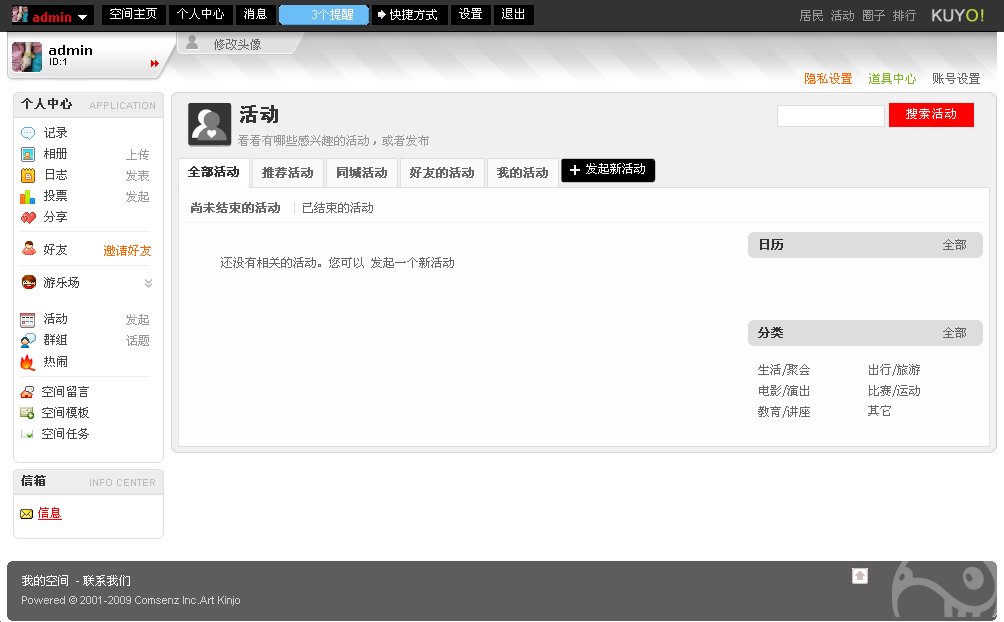Image resolution: width=1004 pixels, height=622 pixels.
Task: Click 话题 next to 群组
Action: (x=137, y=341)
